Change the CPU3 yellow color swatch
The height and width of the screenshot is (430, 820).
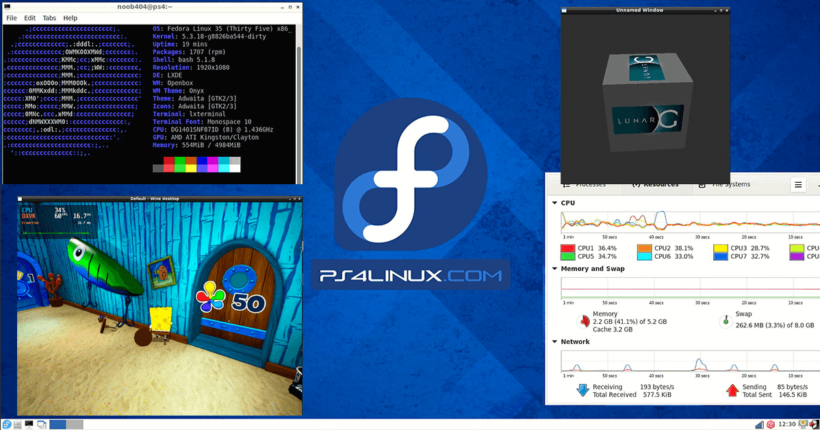721,248
